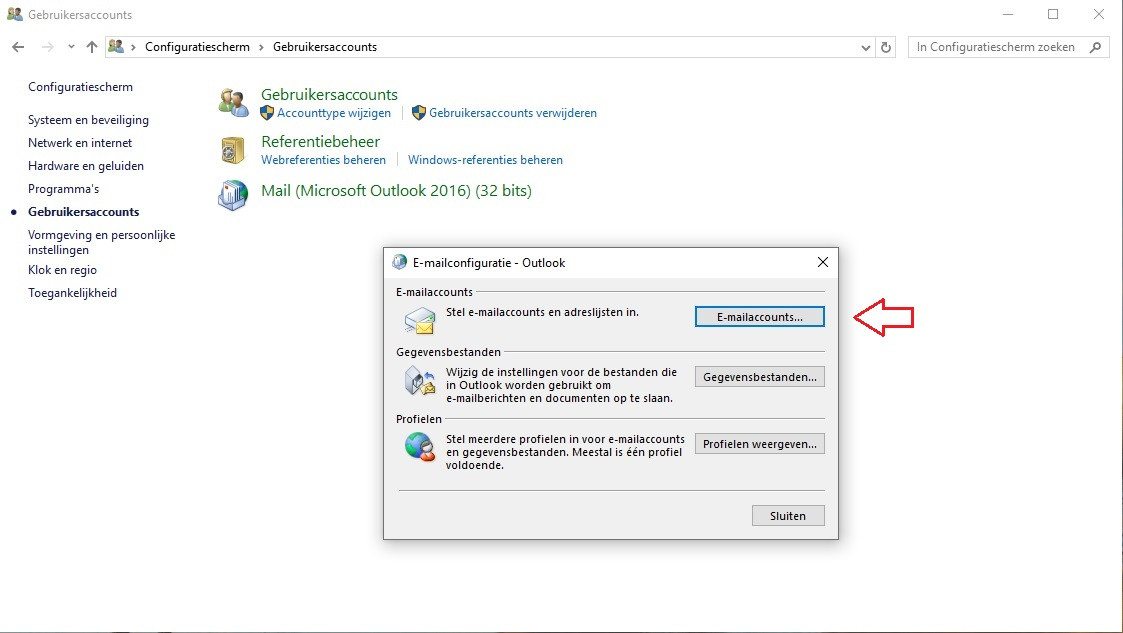This screenshot has height=633, width=1123.
Task: Open Toegankelijkheid in the sidebar
Action: click(72, 293)
